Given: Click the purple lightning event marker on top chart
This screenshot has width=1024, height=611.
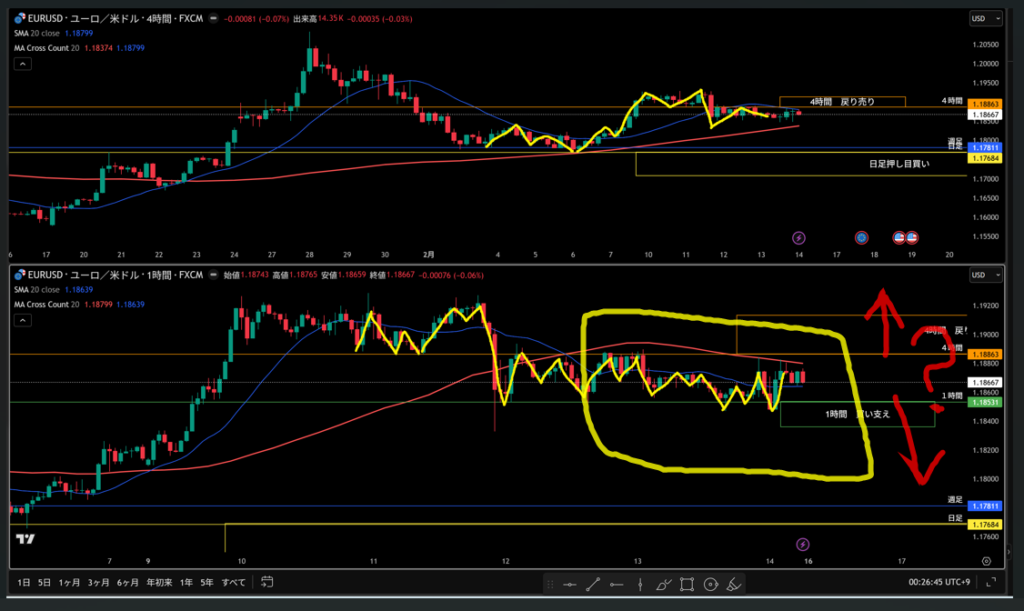Looking at the screenshot, I should 798,238.
